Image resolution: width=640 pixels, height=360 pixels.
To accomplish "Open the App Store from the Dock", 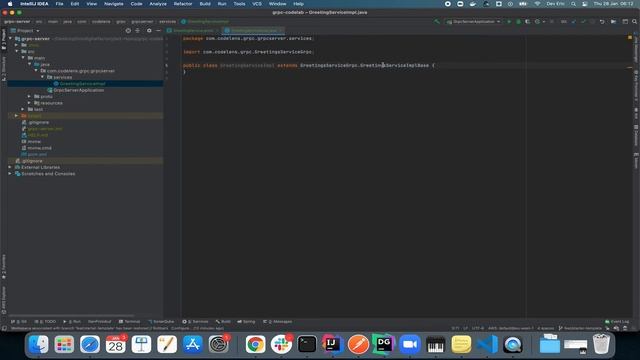I will point(193,344).
